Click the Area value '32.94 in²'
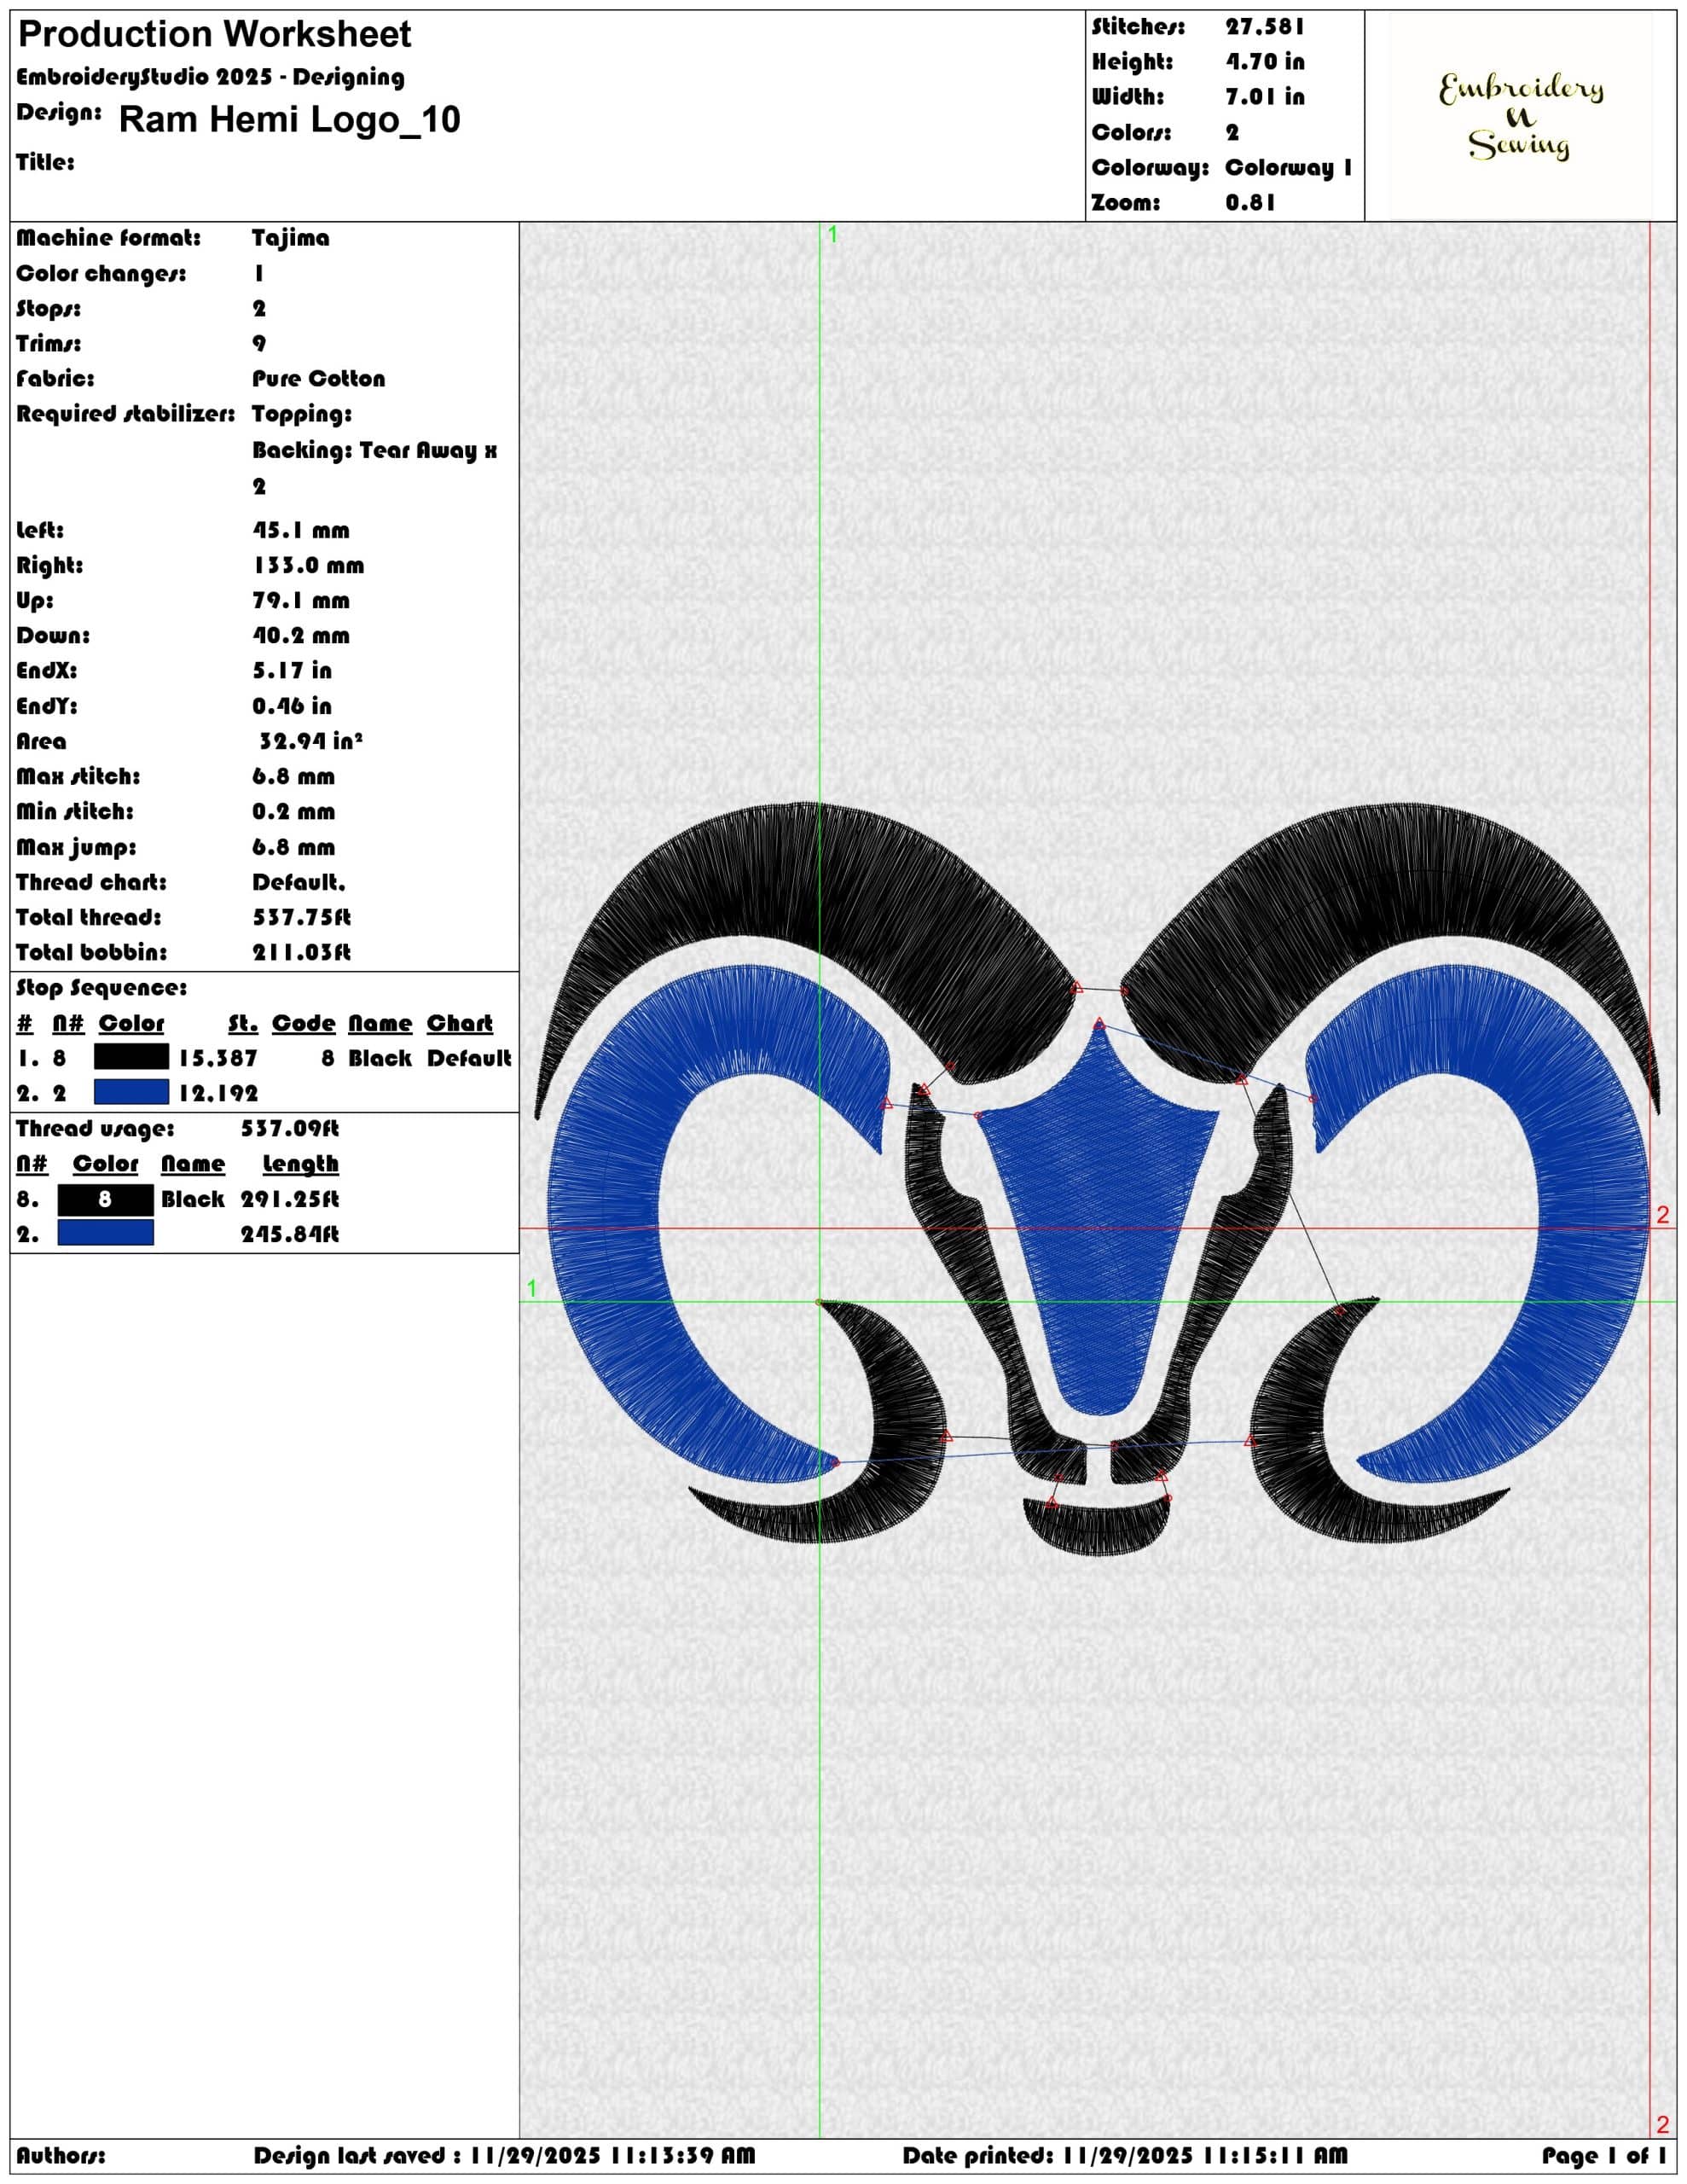Viewport: 1687px width, 2184px height. tap(310, 741)
